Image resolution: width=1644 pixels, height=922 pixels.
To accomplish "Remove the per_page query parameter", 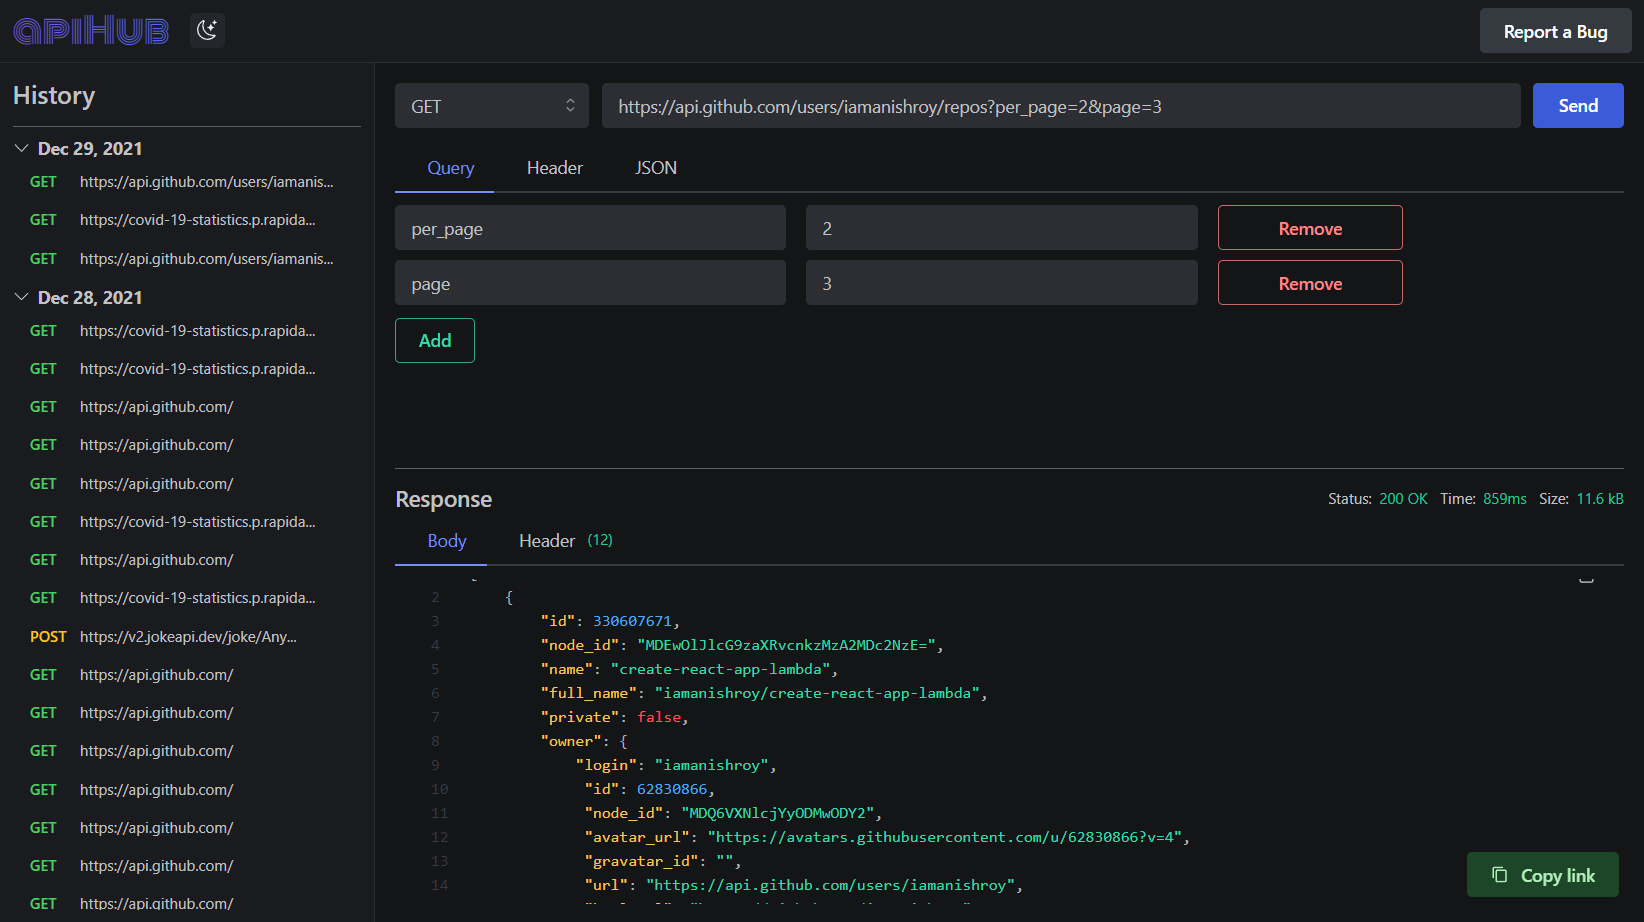I will click(1309, 228).
